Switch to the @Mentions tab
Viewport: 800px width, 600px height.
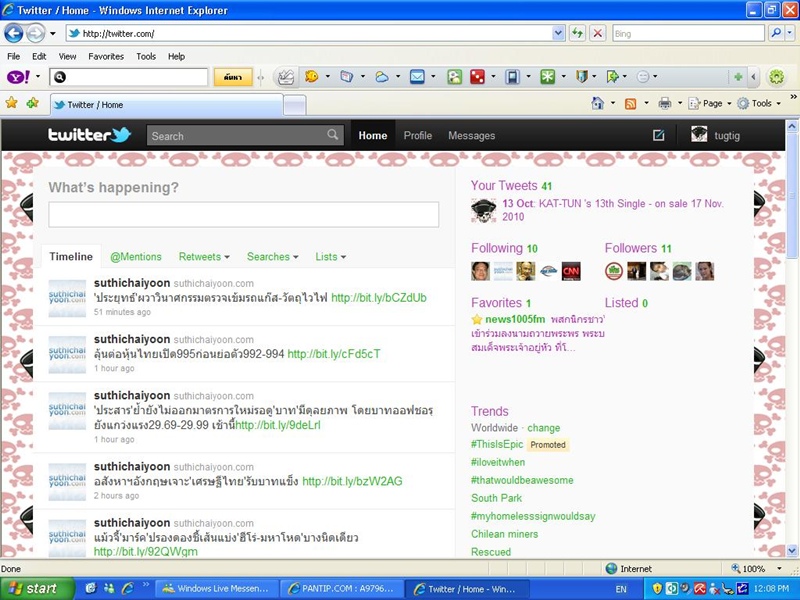point(136,257)
